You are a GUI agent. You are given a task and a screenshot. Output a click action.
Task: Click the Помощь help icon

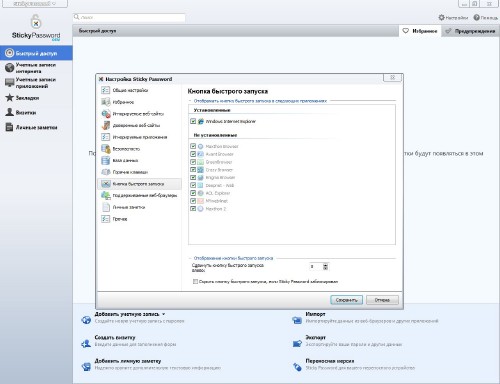click(477, 17)
